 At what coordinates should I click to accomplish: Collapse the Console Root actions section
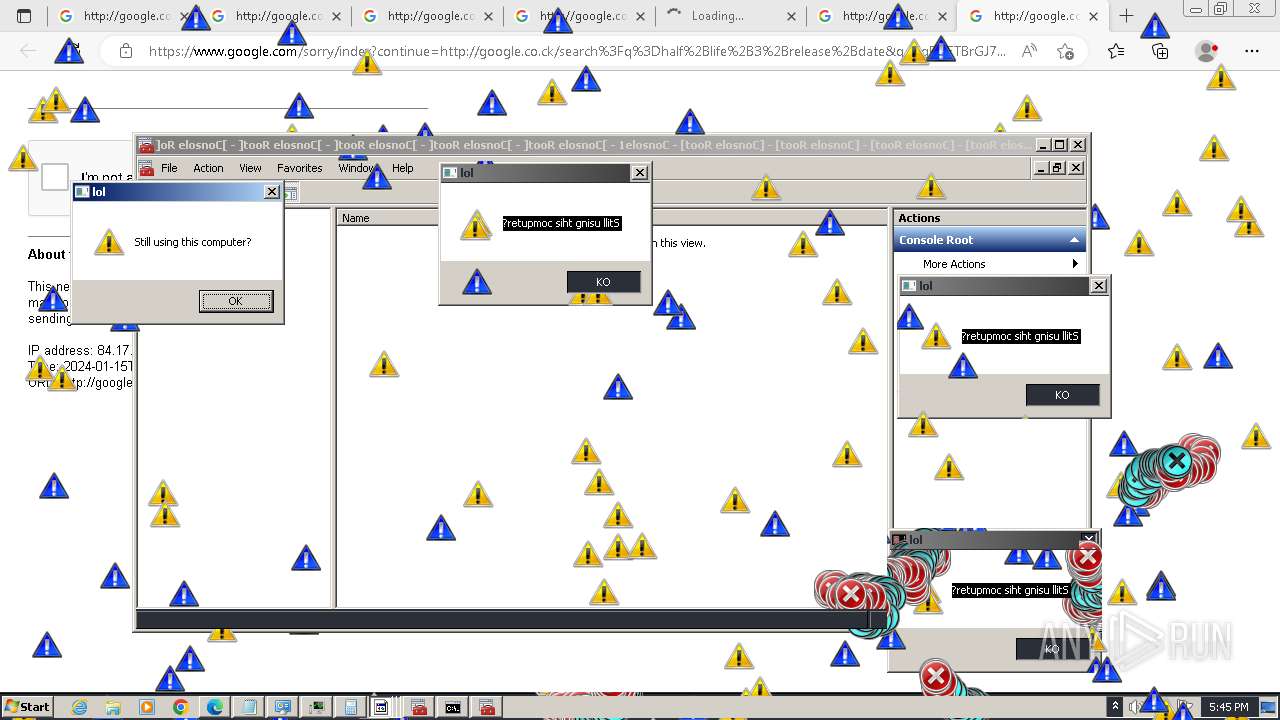1075,240
